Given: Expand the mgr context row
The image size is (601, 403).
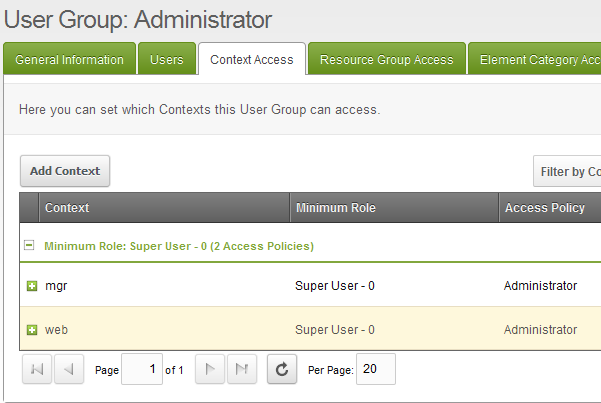Looking at the screenshot, I should (x=32, y=286).
